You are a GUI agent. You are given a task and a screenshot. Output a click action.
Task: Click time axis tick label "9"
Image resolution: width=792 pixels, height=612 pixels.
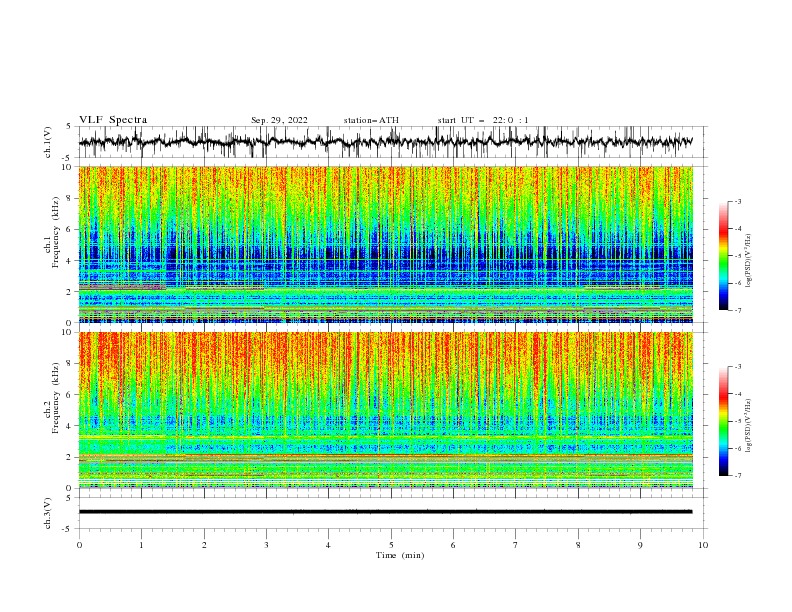[x=640, y=545]
